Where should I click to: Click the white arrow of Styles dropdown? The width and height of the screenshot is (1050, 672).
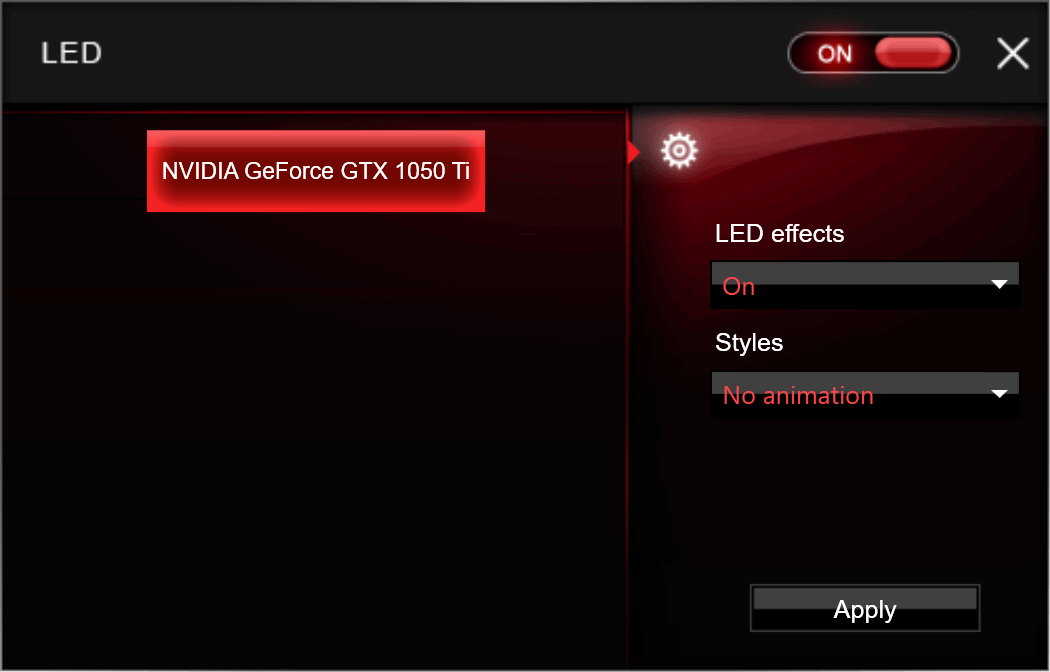(999, 394)
